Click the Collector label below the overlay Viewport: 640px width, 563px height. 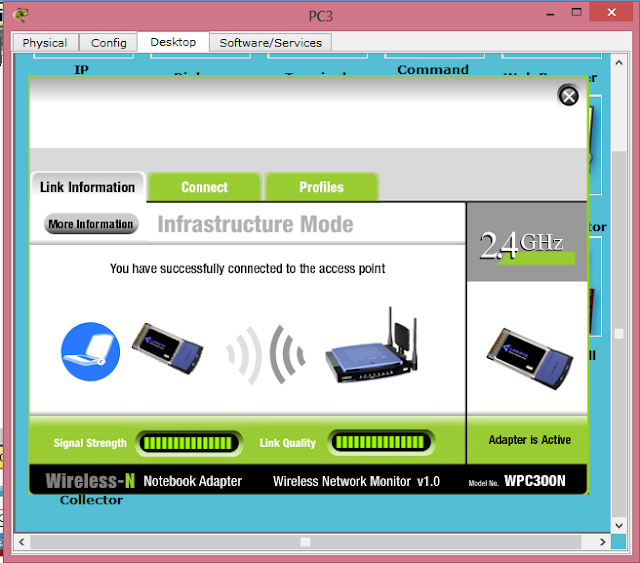(x=91, y=500)
